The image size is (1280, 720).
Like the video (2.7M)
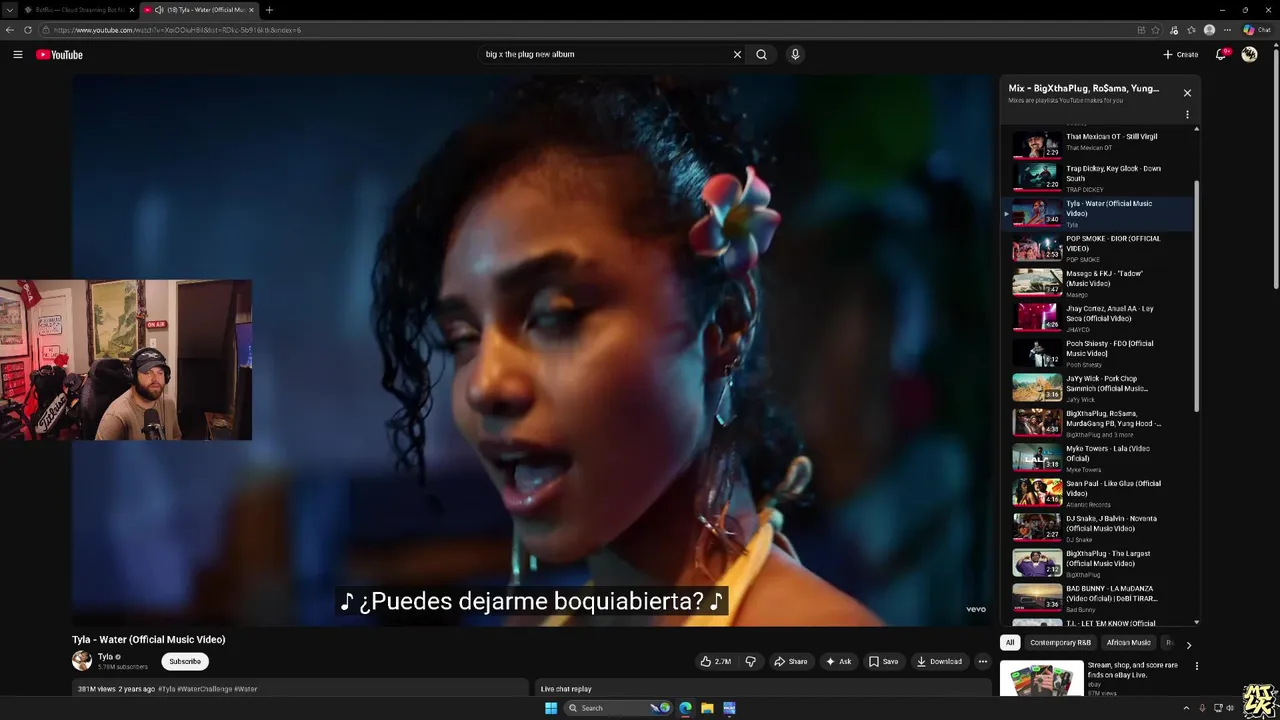click(x=716, y=661)
